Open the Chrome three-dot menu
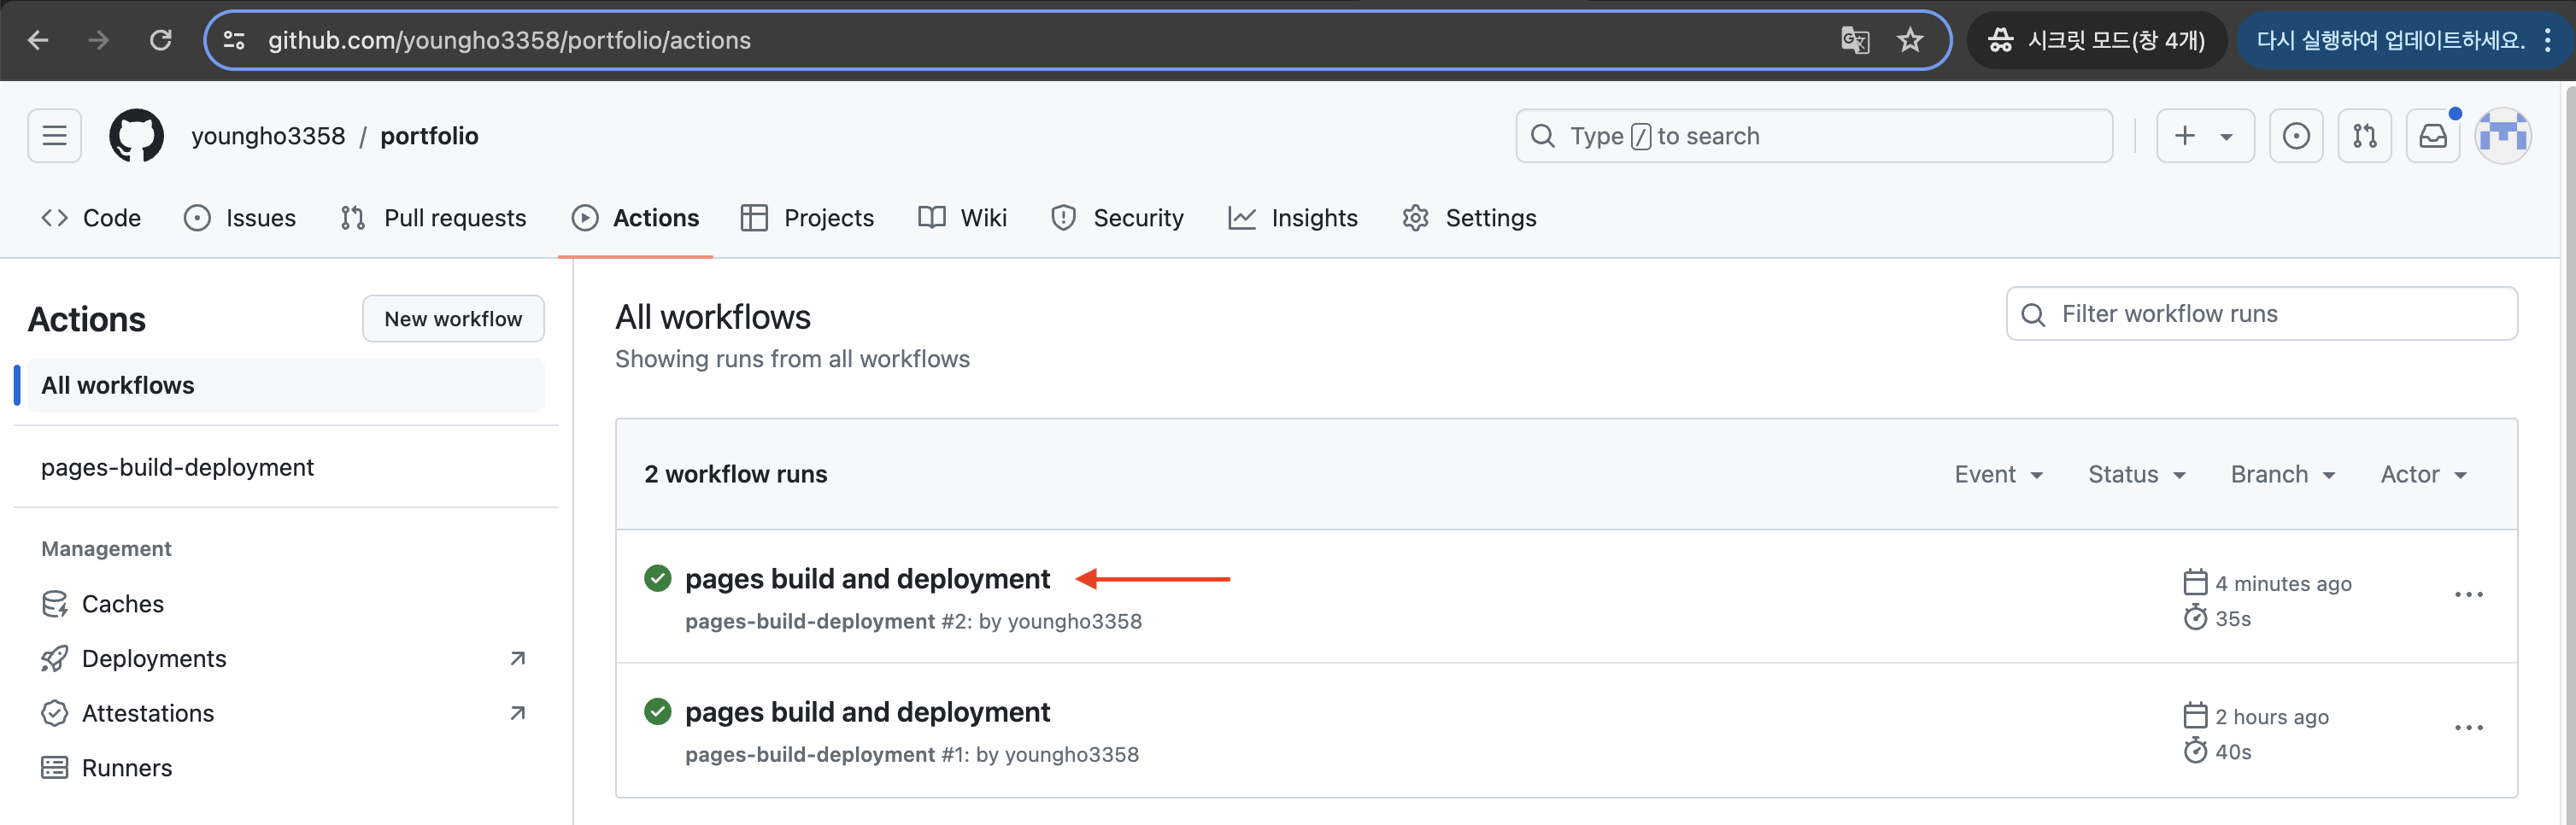Viewport: 2576px width, 825px height. pyautogui.click(x=2548, y=40)
